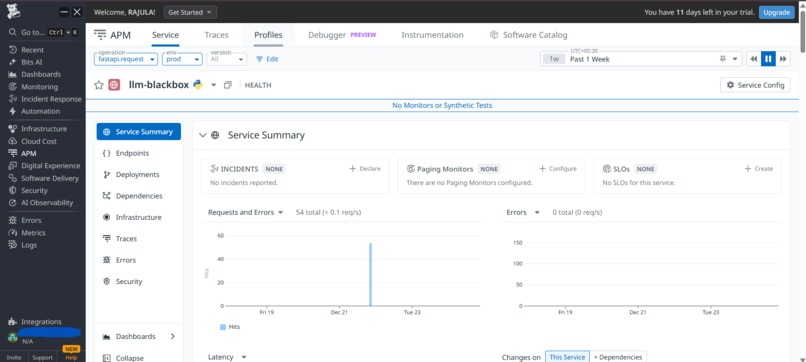The image size is (806, 362).
Task: Open Automation in the sidebar
Action: [x=41, y=111]
